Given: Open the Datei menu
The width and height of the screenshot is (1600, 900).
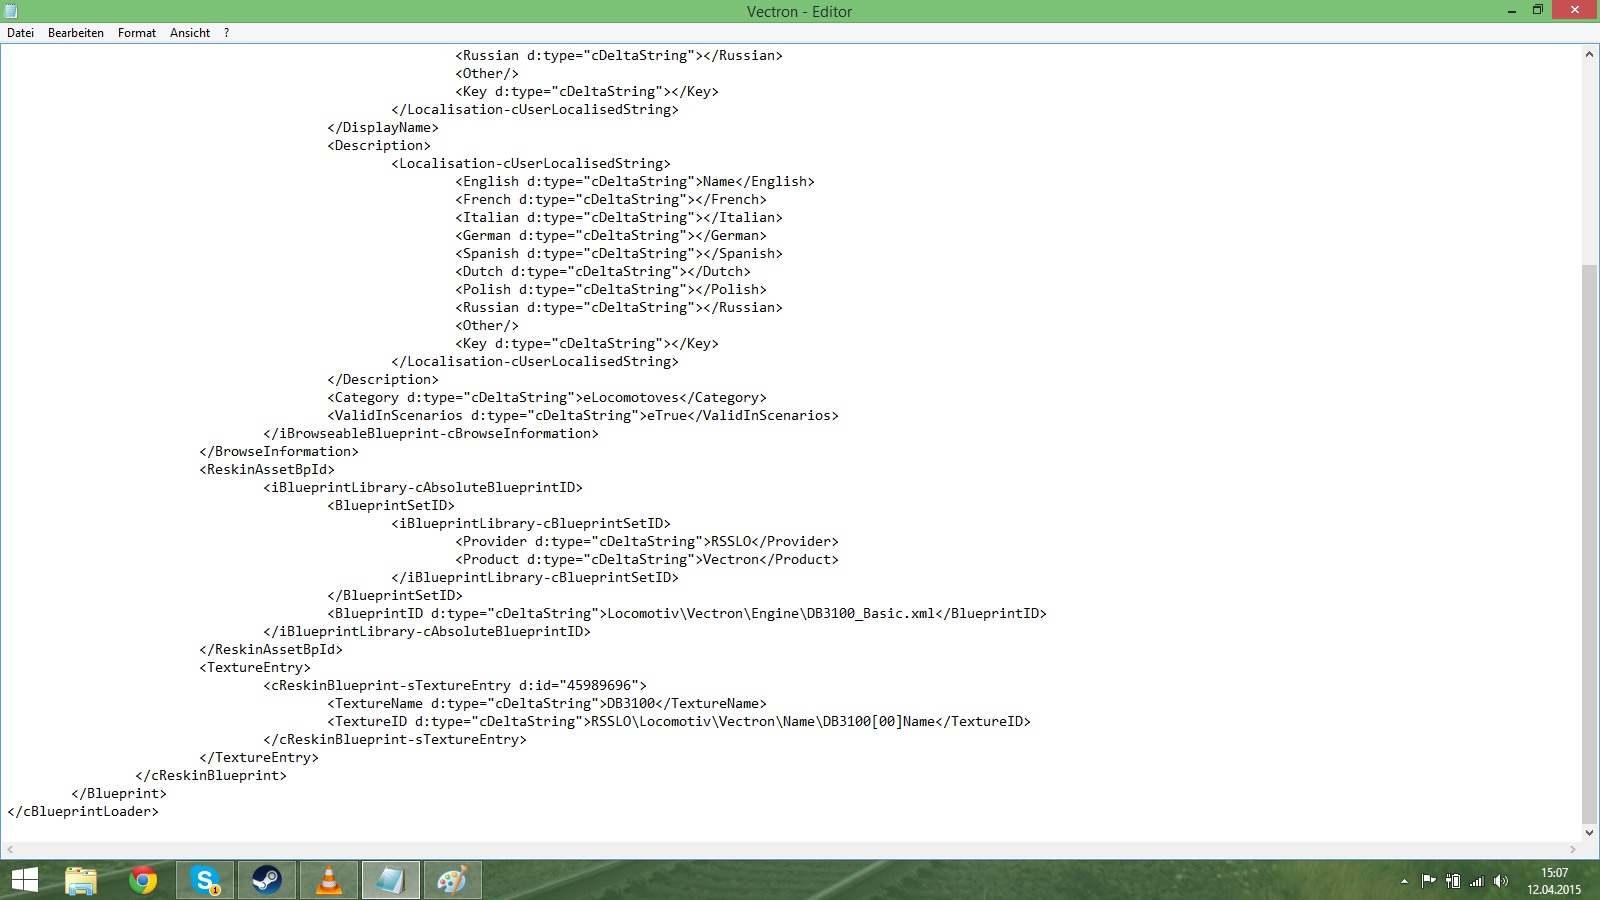Looking at the screenshot, I should click(20, 33).
